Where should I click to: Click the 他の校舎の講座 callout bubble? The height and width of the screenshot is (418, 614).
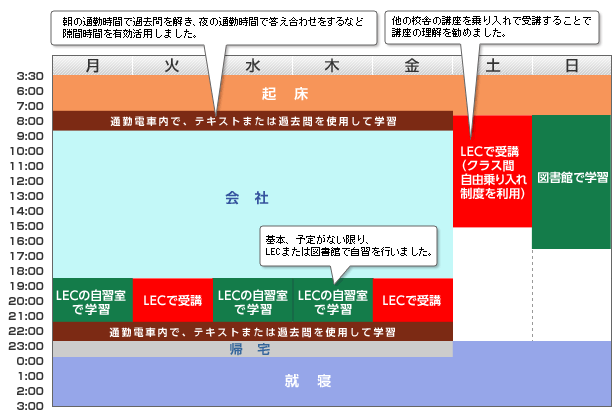click(492, 27)
